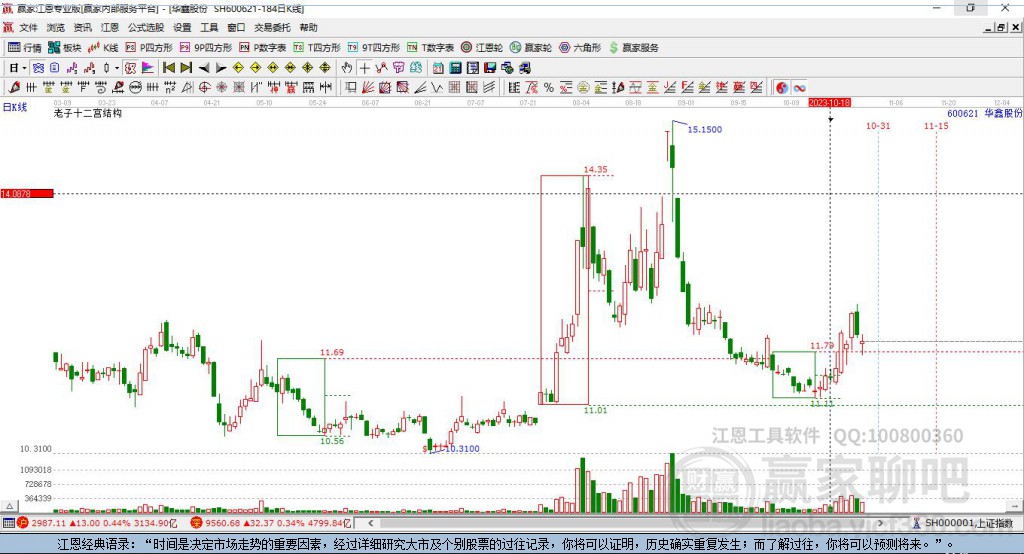Screen dimensions: 1024x554
Task: Select the percent % retracement tool
Action: (x=549, y=88)
